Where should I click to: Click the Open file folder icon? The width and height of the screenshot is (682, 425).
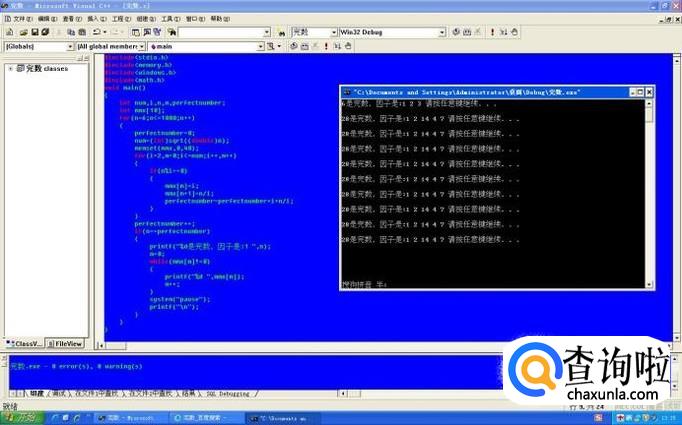point(23,32)
